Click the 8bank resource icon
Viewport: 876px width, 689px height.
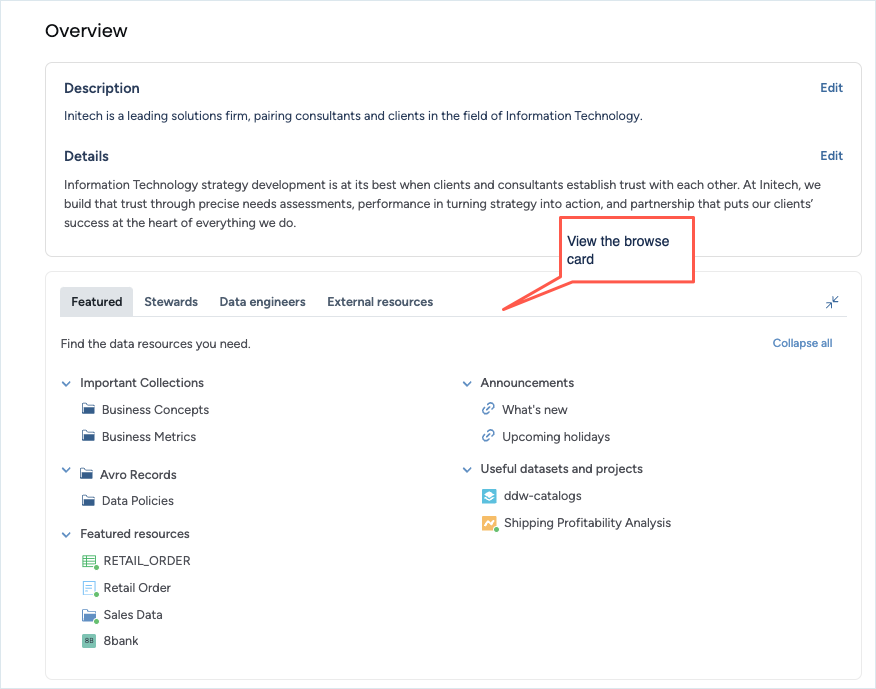coord(89,641)
